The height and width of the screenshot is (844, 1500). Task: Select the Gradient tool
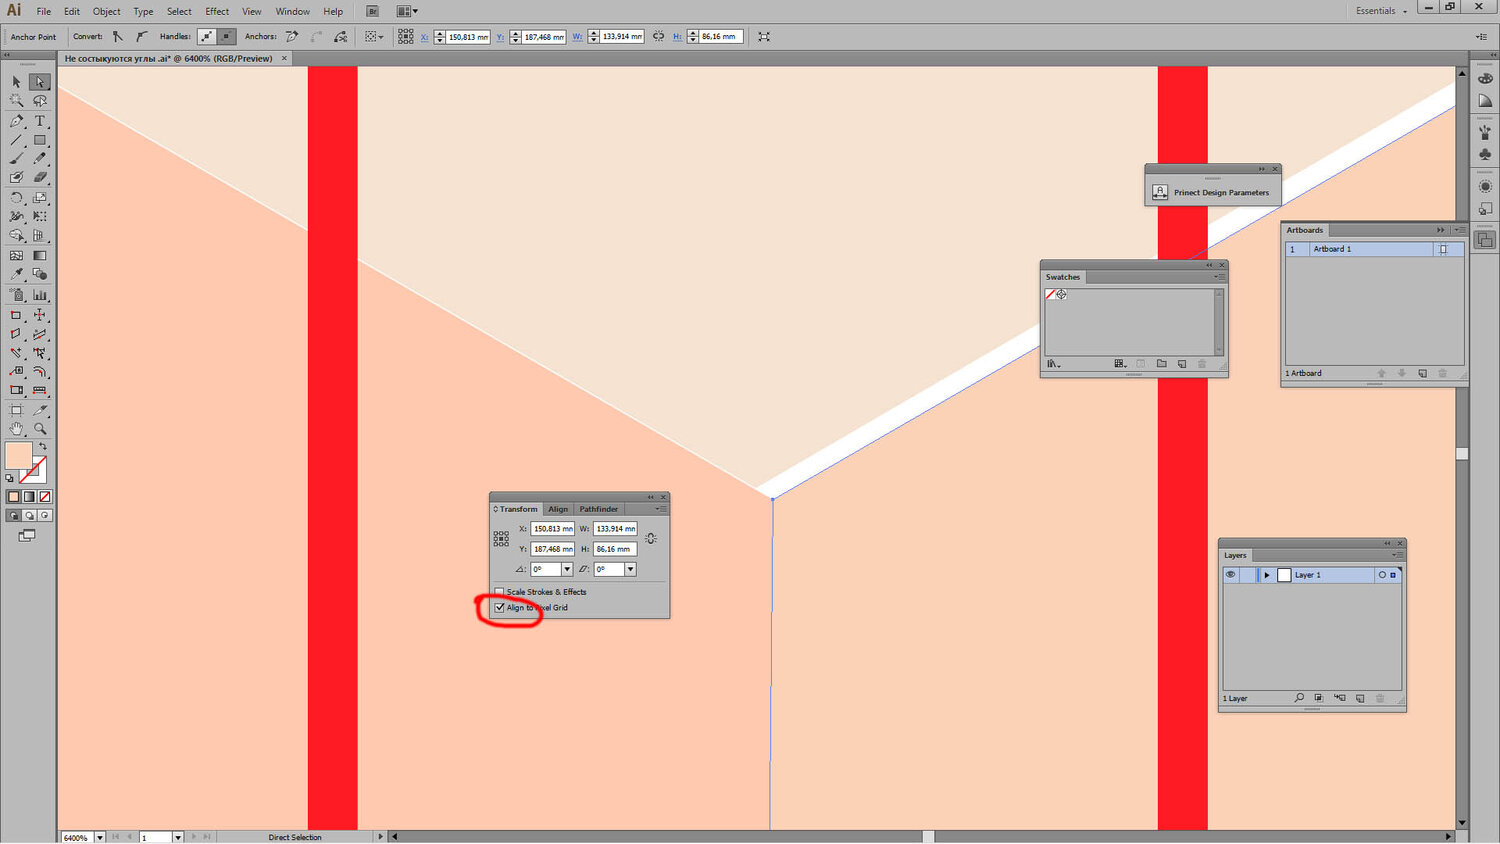(40, 255)
